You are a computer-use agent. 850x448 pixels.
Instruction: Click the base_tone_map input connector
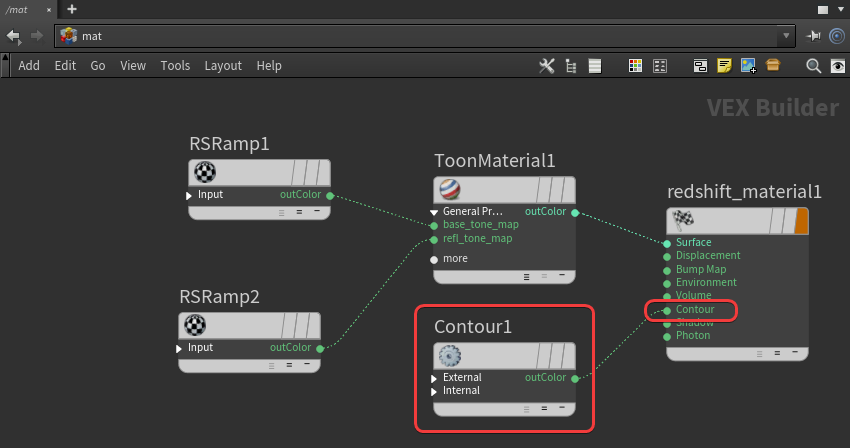coord(434,226)
